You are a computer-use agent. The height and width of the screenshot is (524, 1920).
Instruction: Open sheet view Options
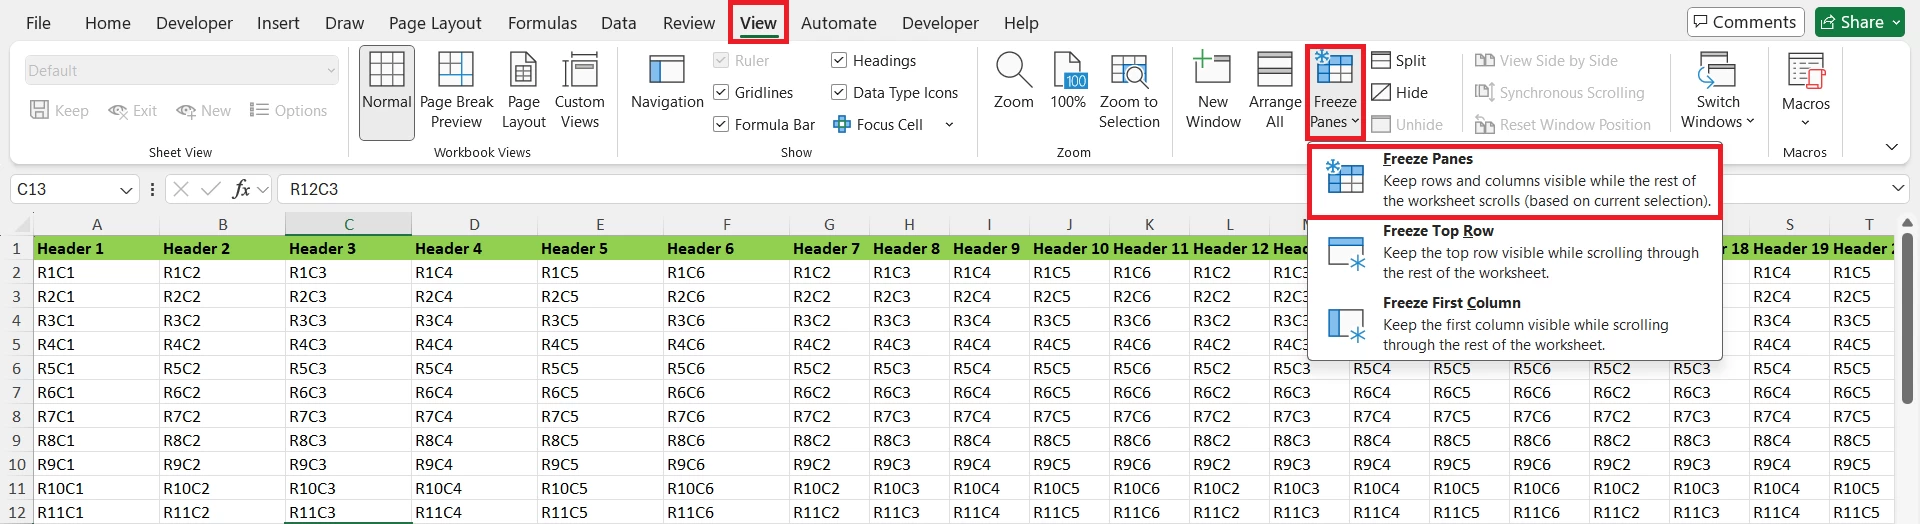[x=288, y=111]
